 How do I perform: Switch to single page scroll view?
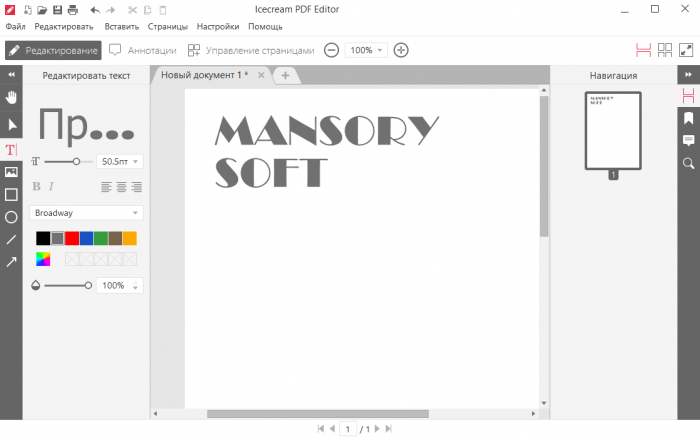pyautogui.click(x=643, y=50)
